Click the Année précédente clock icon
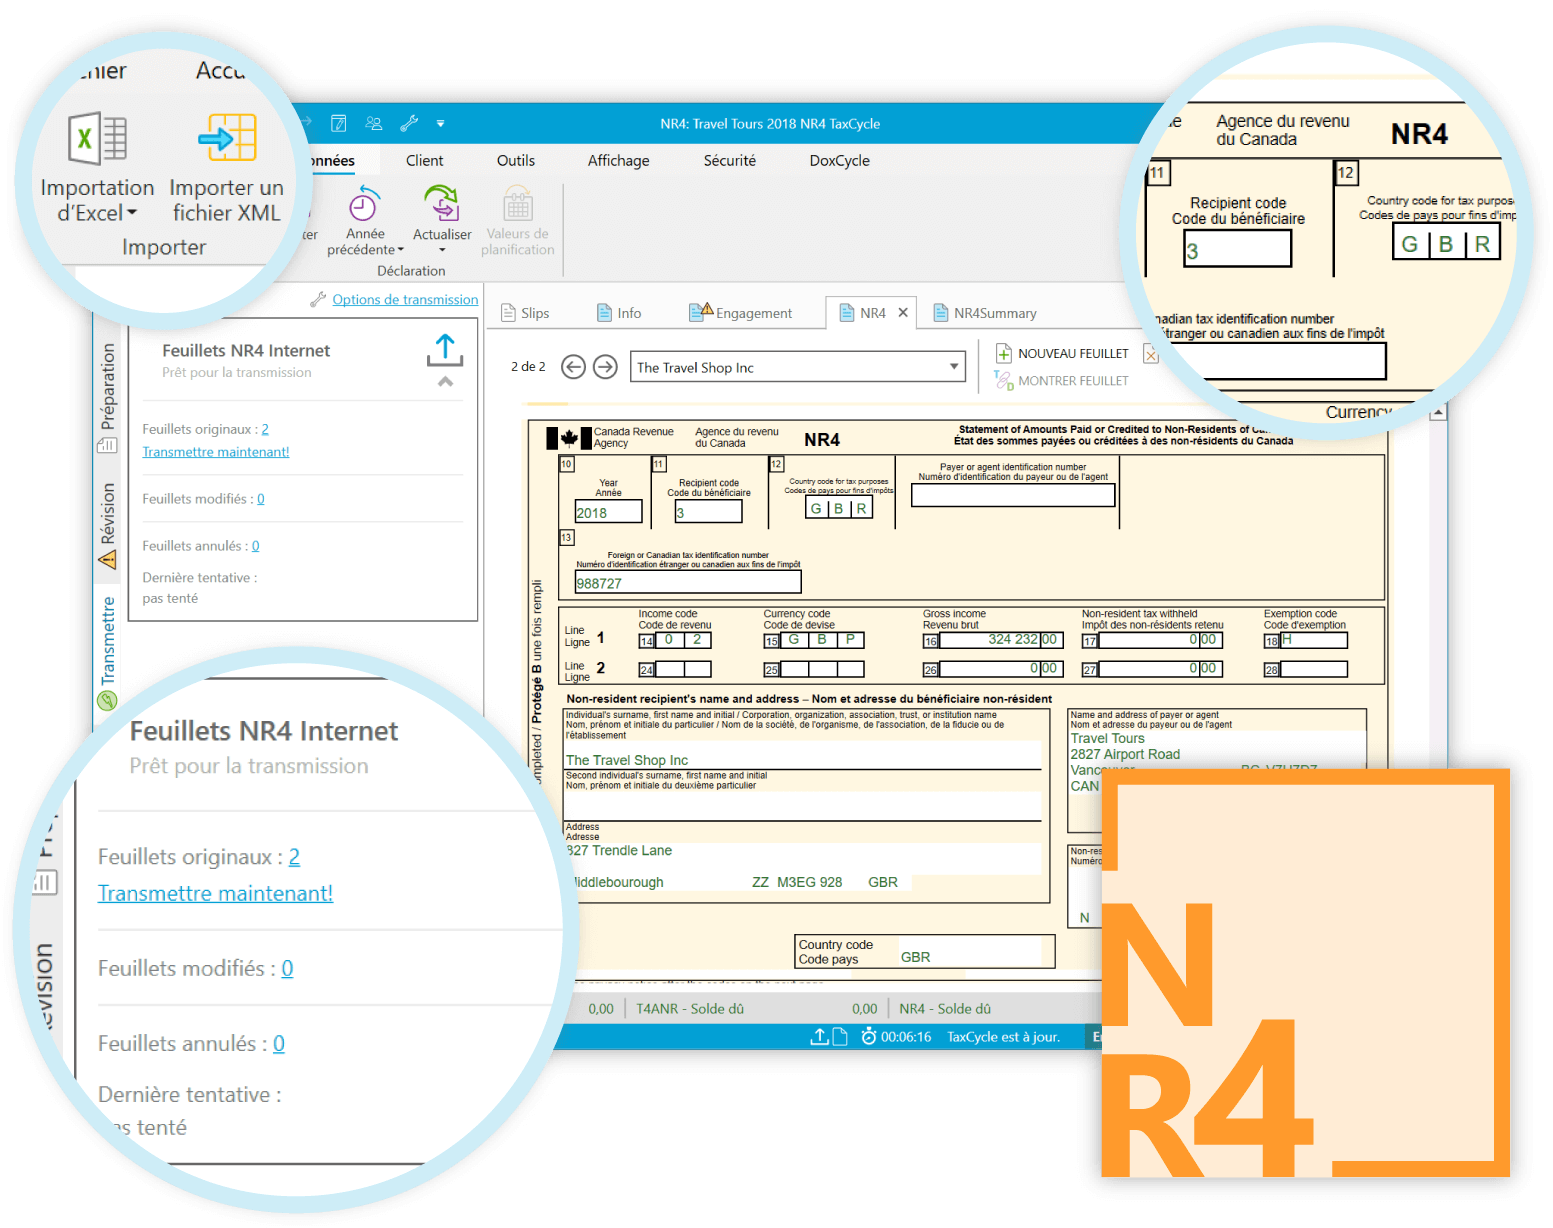The height and width of the screenshot is (1228, 1553). 363,206
